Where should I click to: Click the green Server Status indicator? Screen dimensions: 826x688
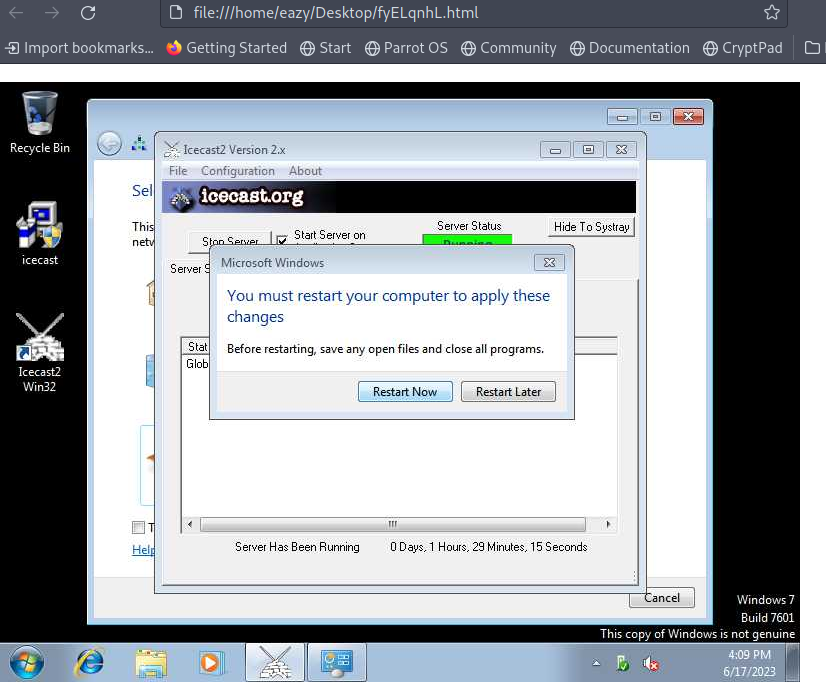click(x=467, y=240)
